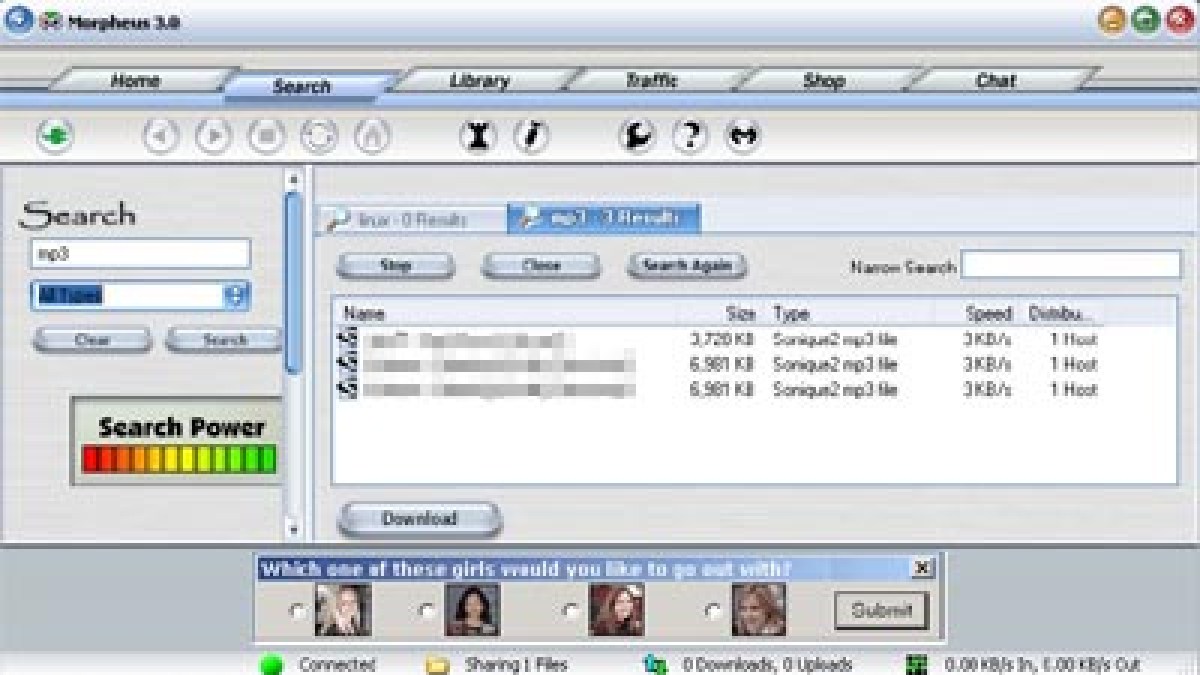
Task: Click the search panel scrollbar down arrow
Action: (x=293, y=529)
